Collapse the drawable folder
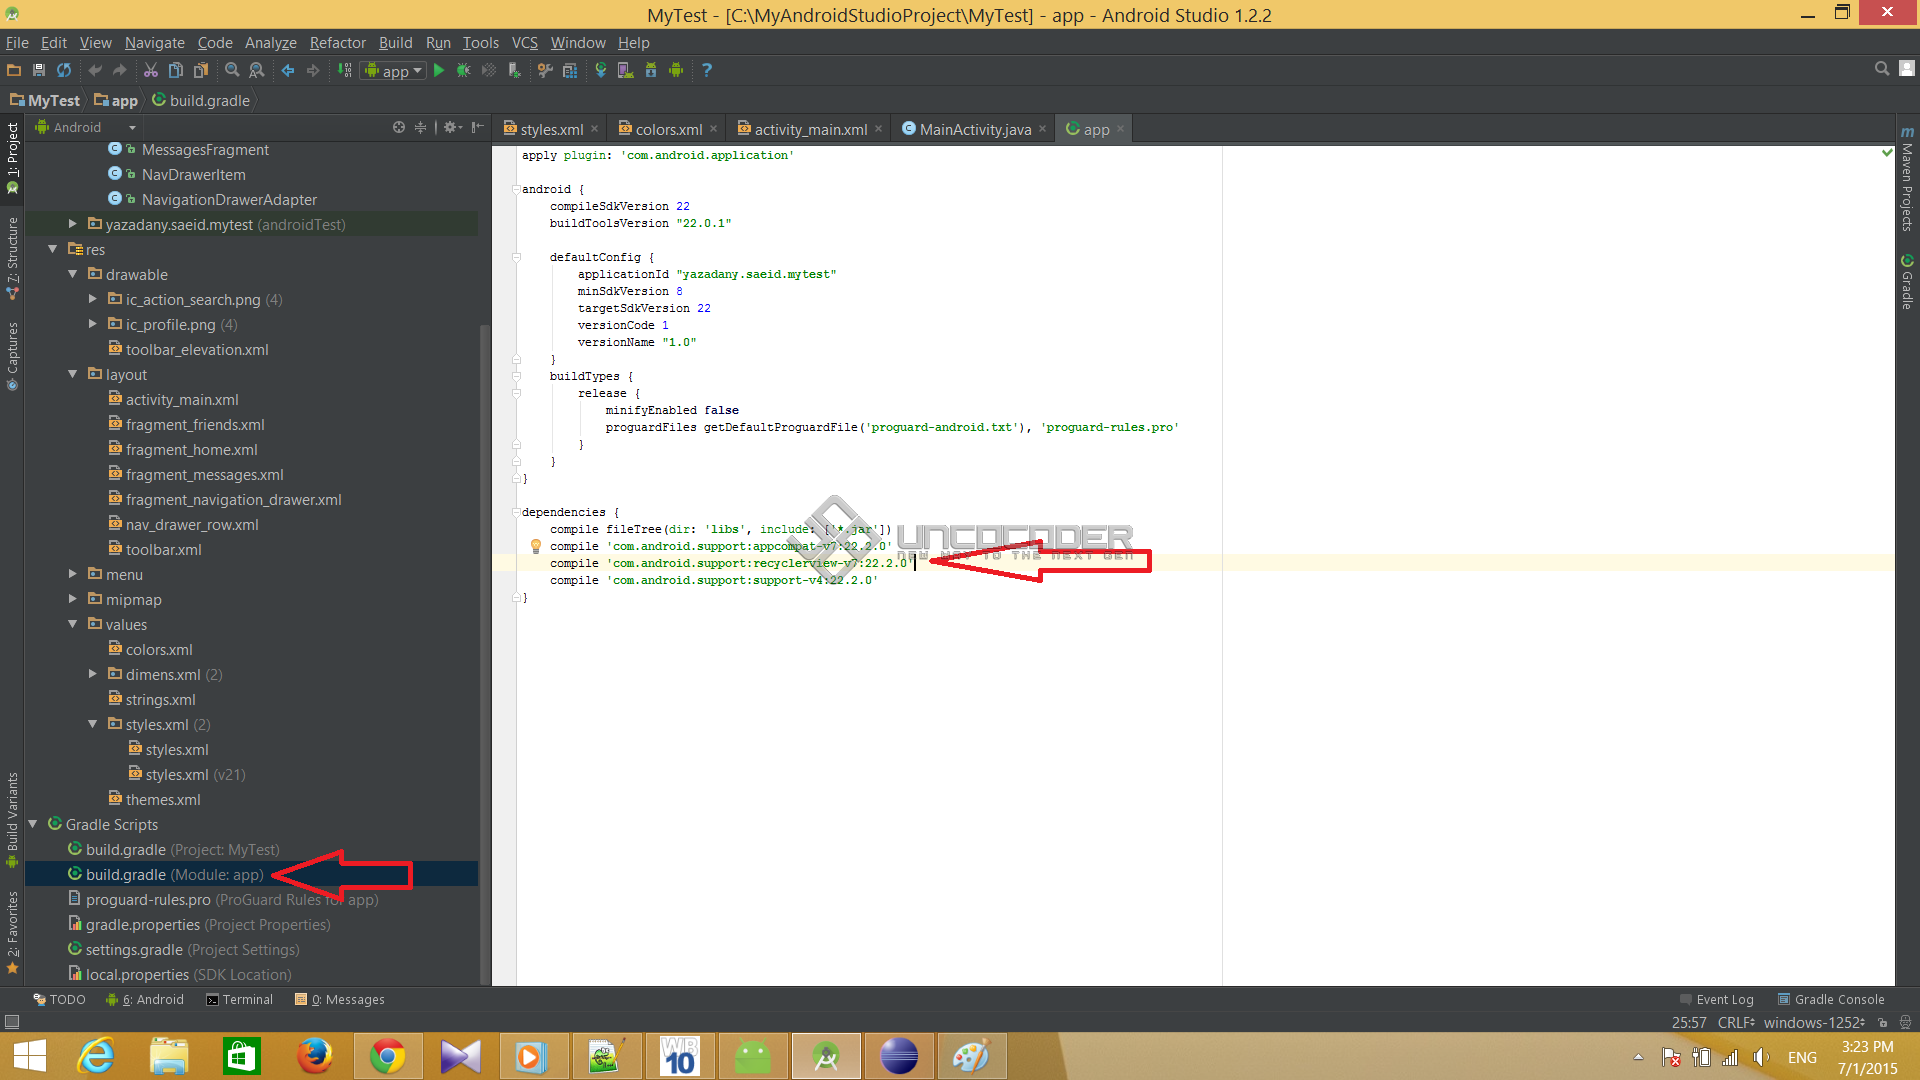 click(72, 274)
